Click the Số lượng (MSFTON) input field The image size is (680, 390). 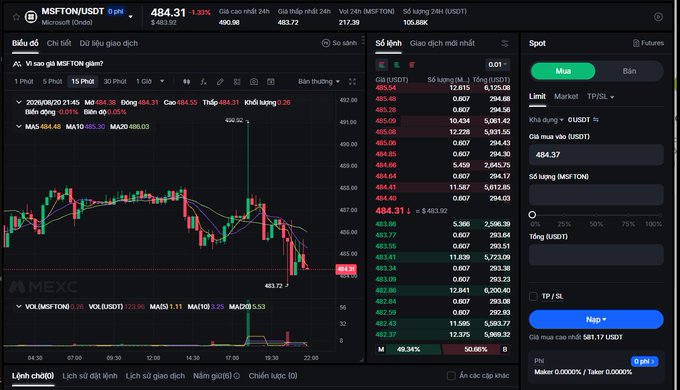596,195
